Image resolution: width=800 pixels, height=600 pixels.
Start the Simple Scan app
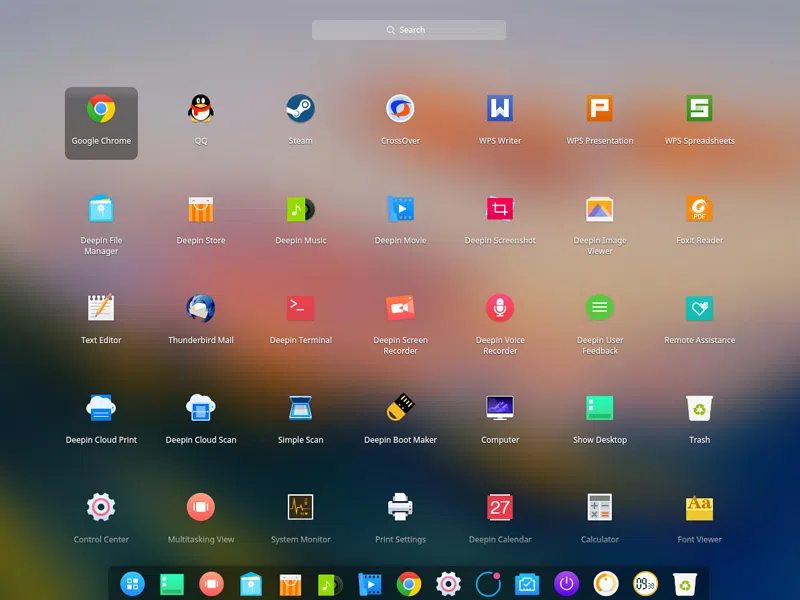pos(301,408)
